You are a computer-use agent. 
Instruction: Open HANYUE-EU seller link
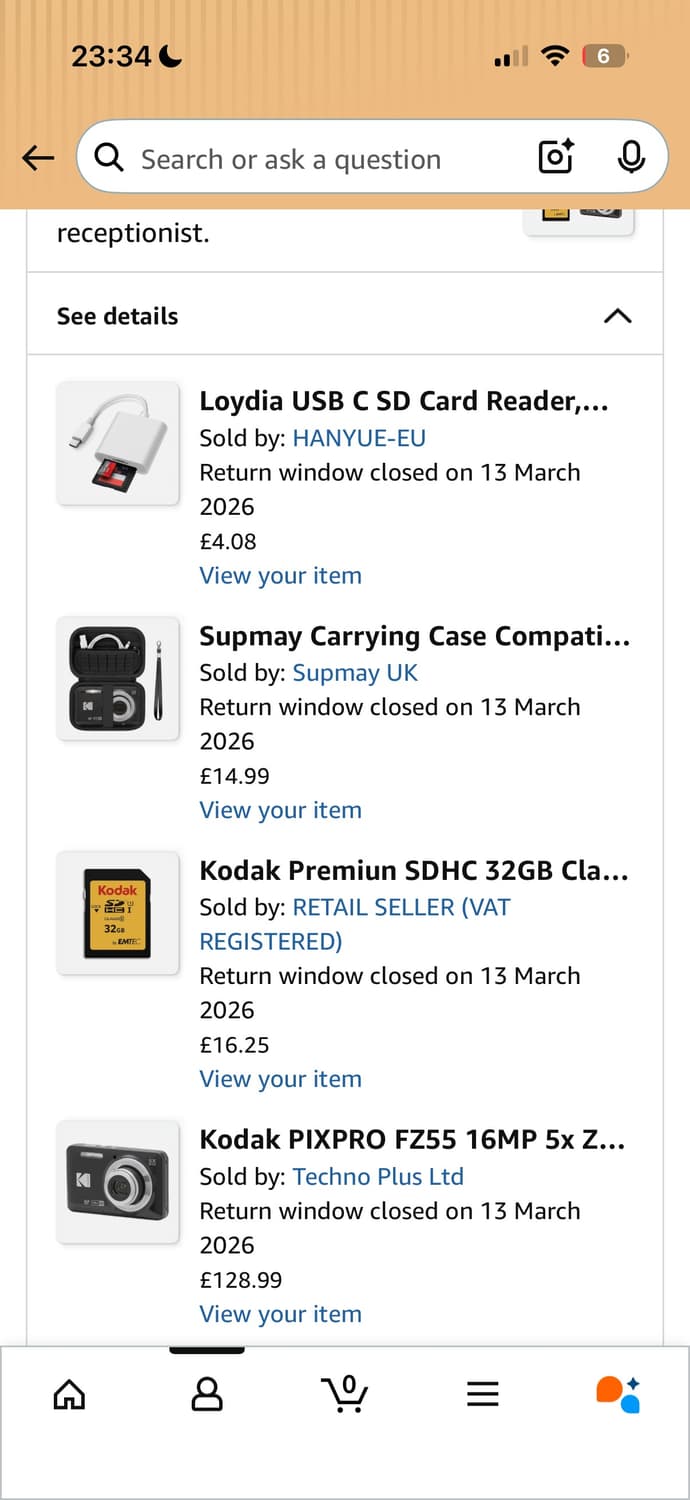click(x=359, y=438)
